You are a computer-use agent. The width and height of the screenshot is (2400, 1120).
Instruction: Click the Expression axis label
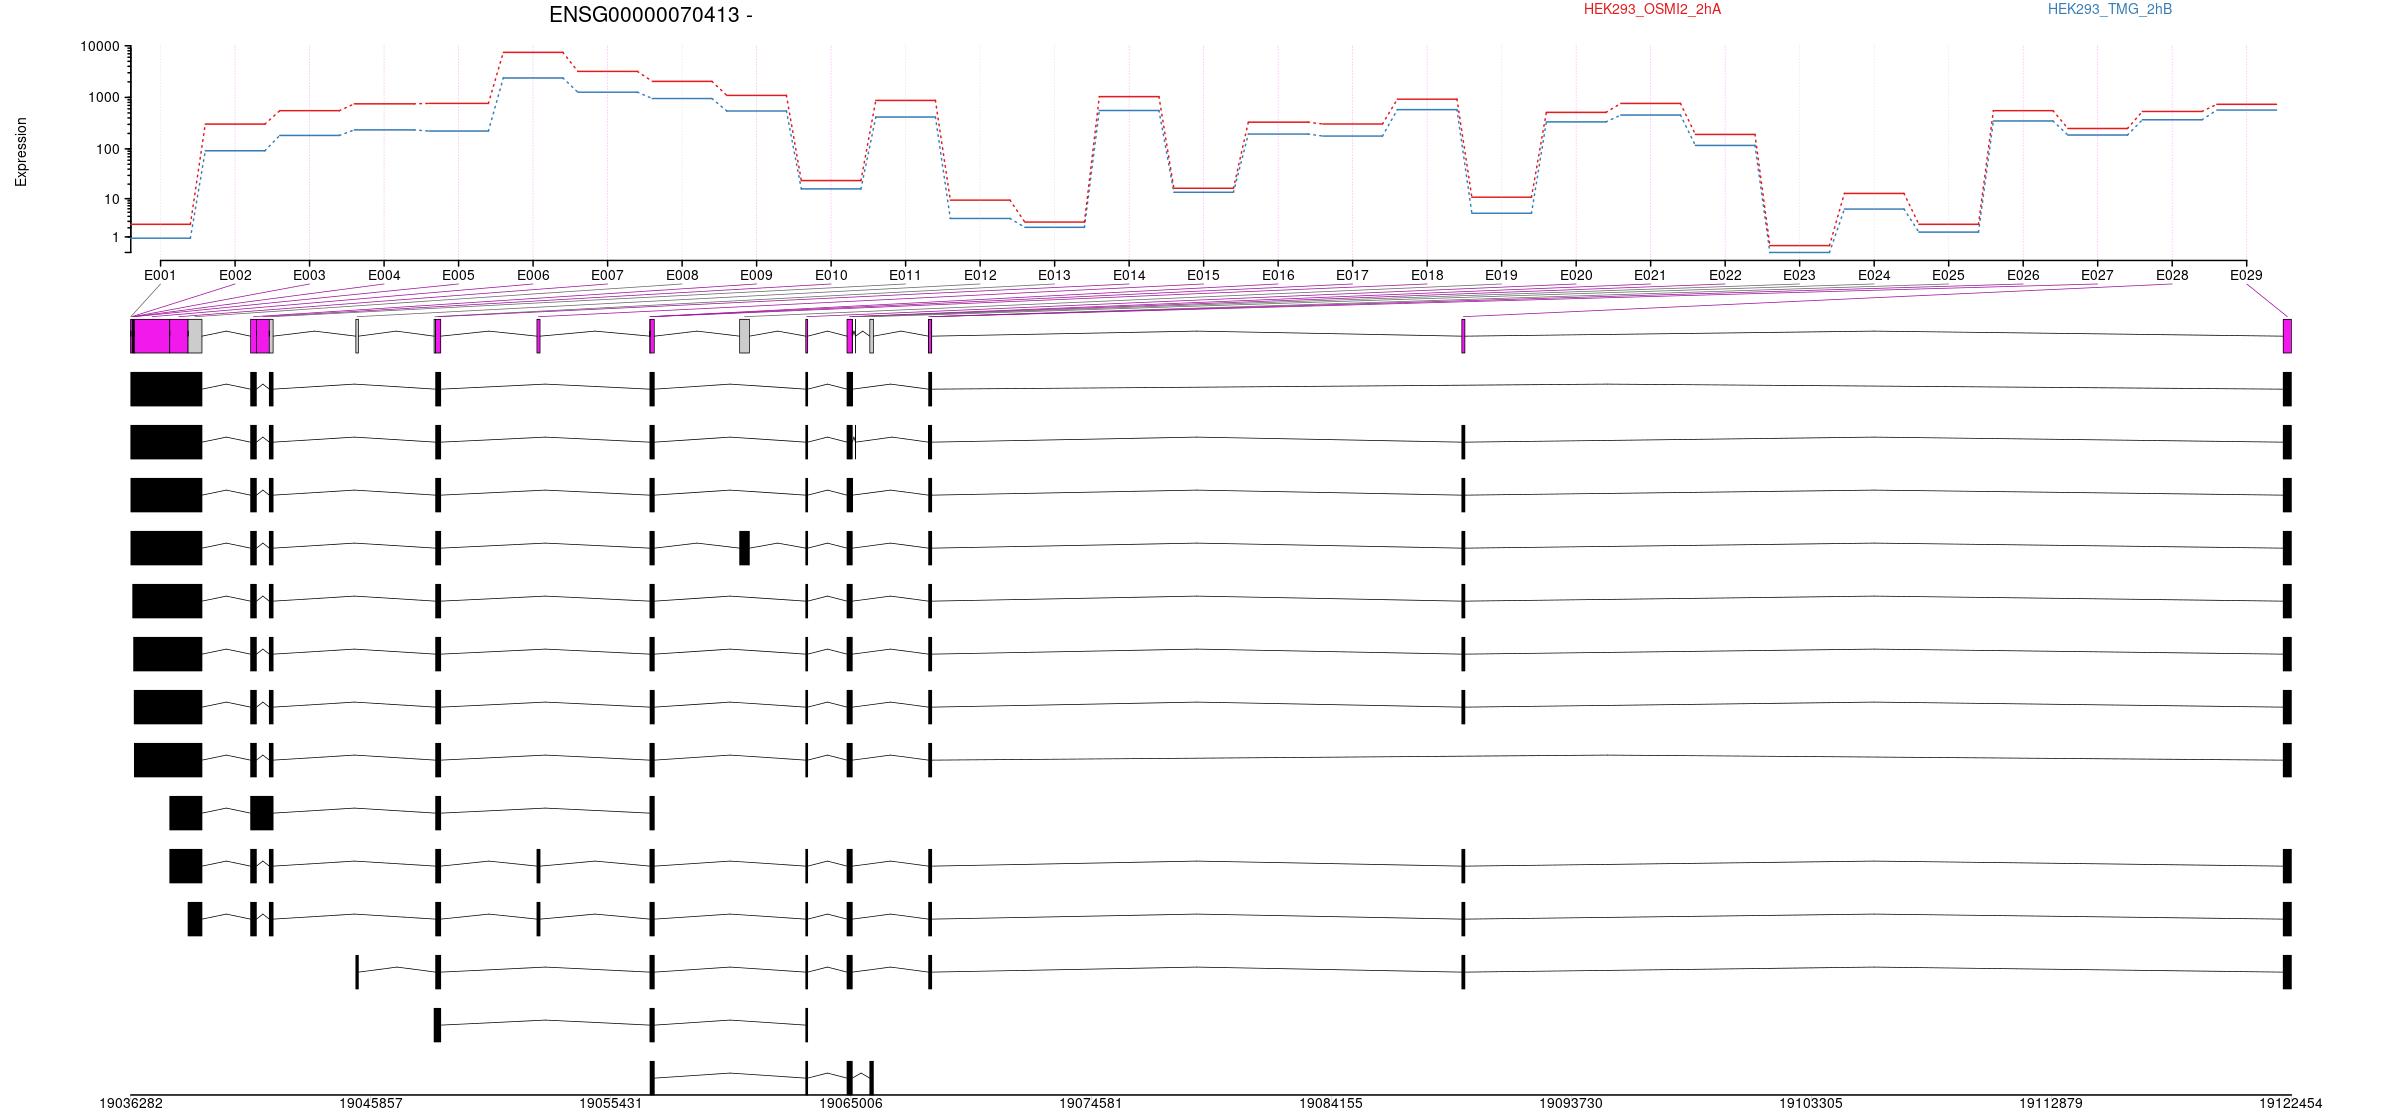(x=21, y=152)
